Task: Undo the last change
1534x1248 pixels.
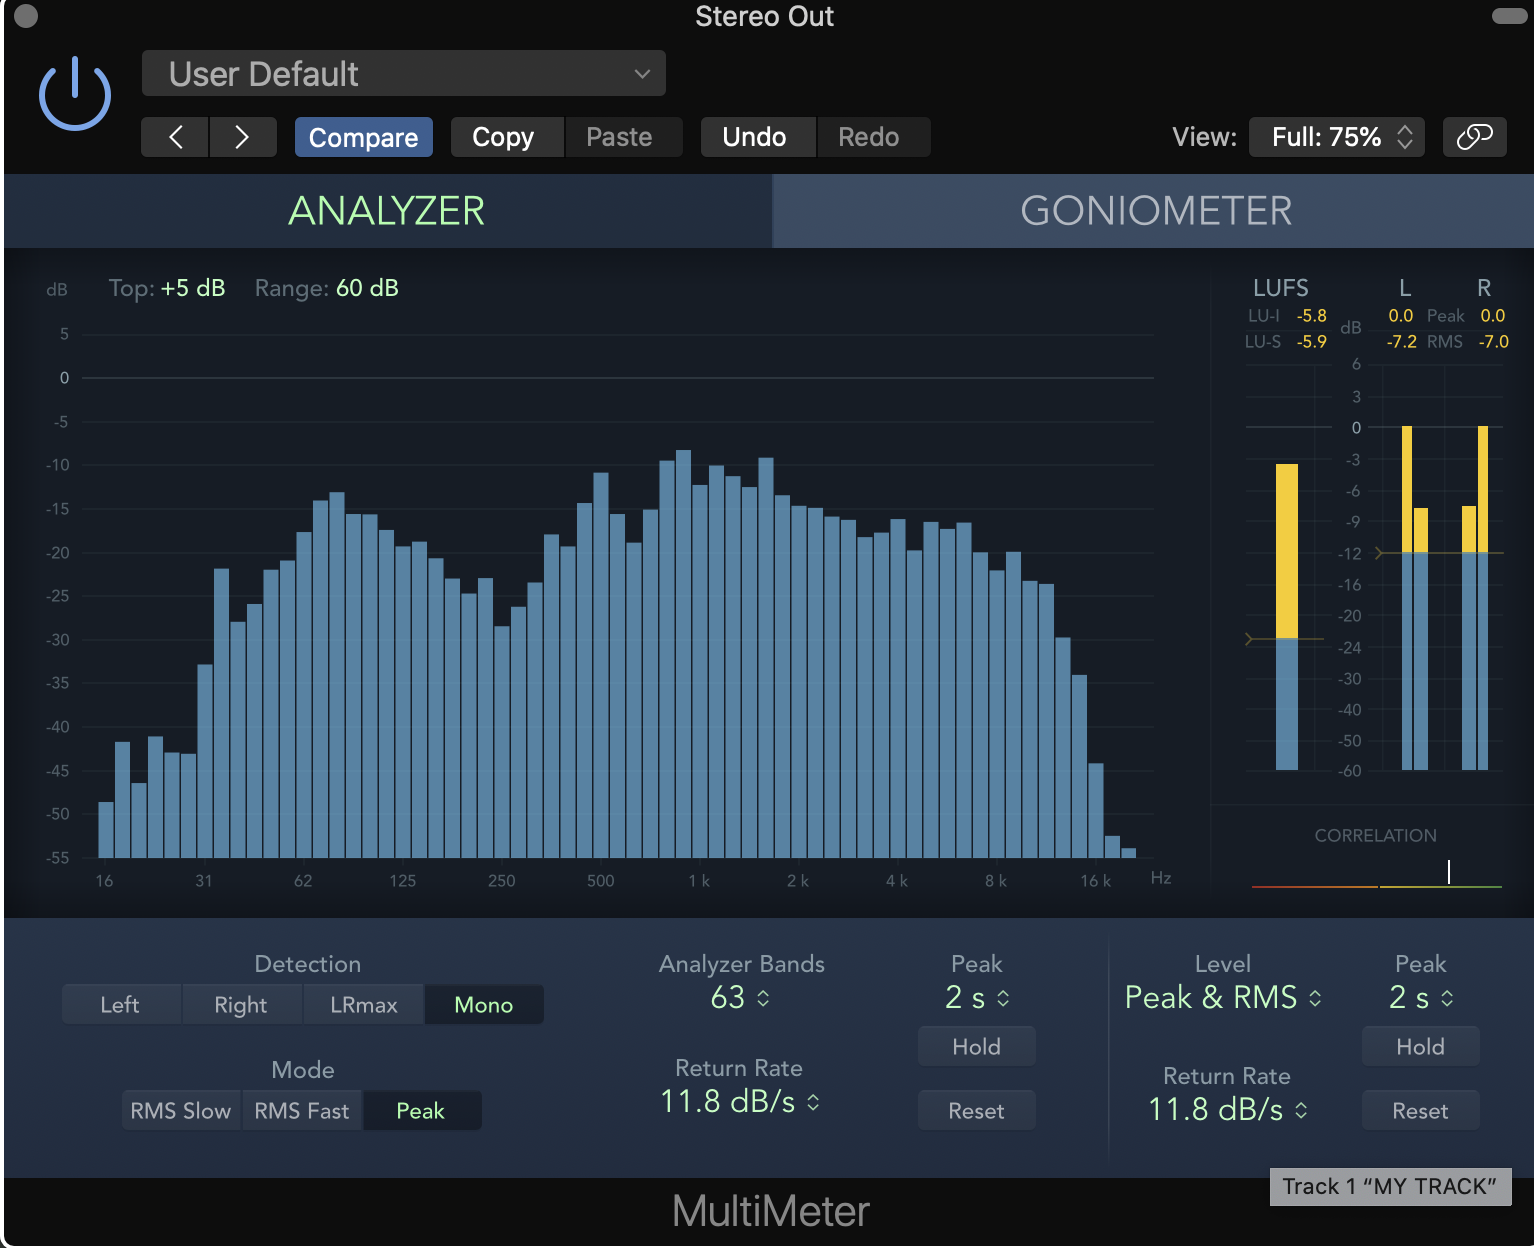Action: pos(757,137)
